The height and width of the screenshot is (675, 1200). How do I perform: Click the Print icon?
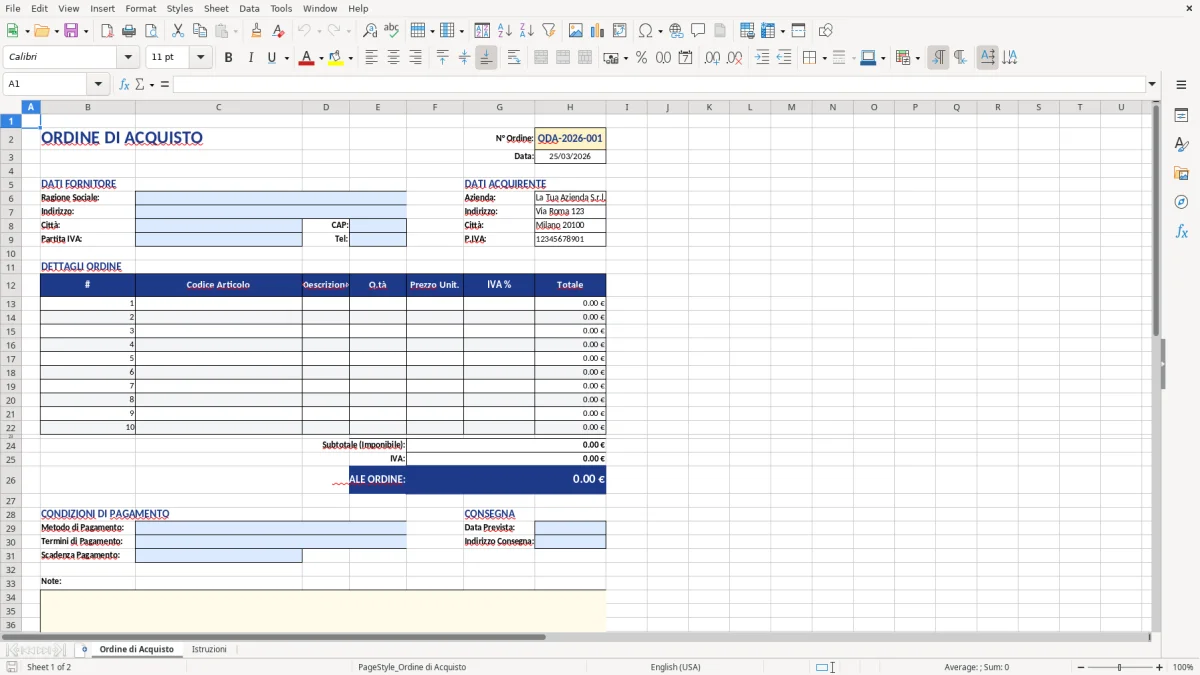tap(129, 31)
